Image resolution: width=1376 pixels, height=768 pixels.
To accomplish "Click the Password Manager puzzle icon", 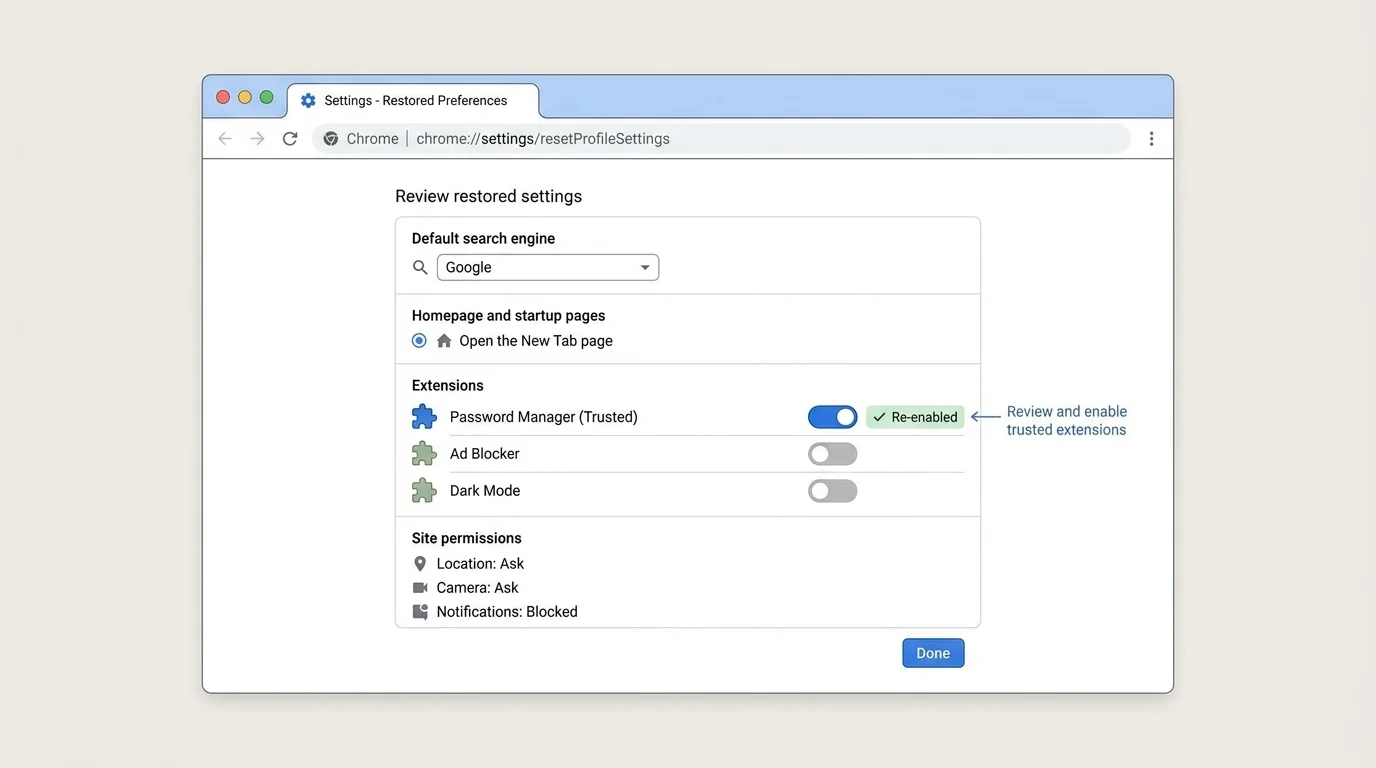I will 424,417.
